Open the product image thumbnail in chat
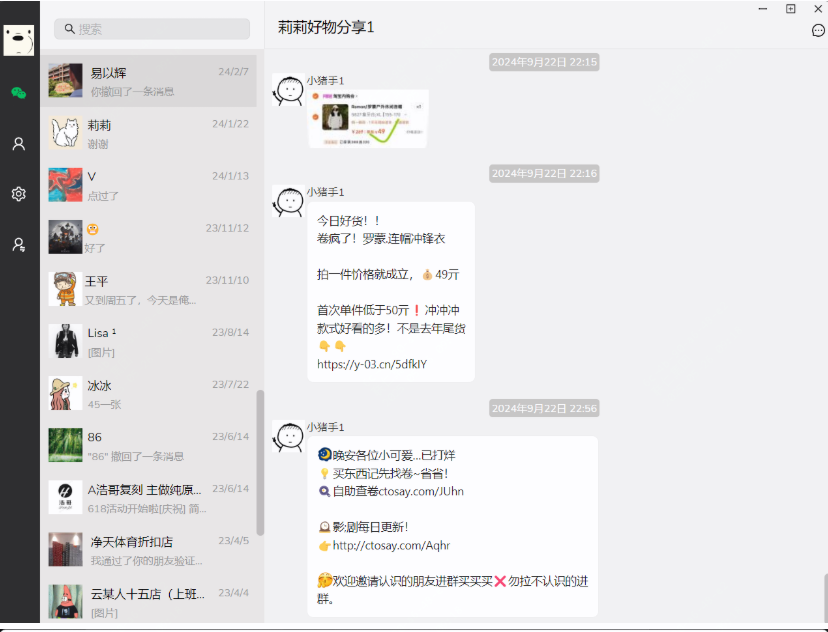 tap(367, 118)
